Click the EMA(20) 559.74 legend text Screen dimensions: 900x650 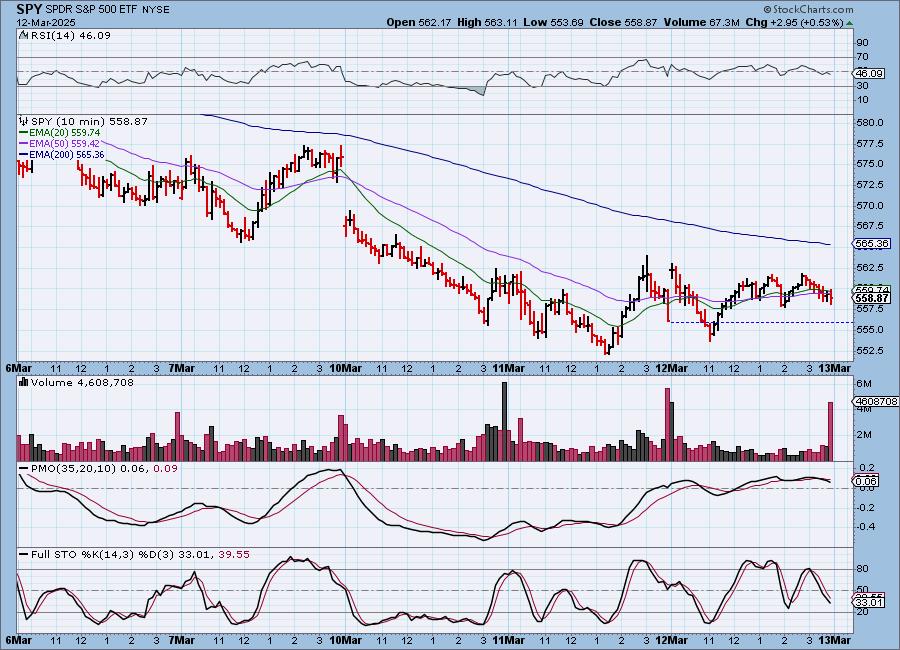click(64, 133)
